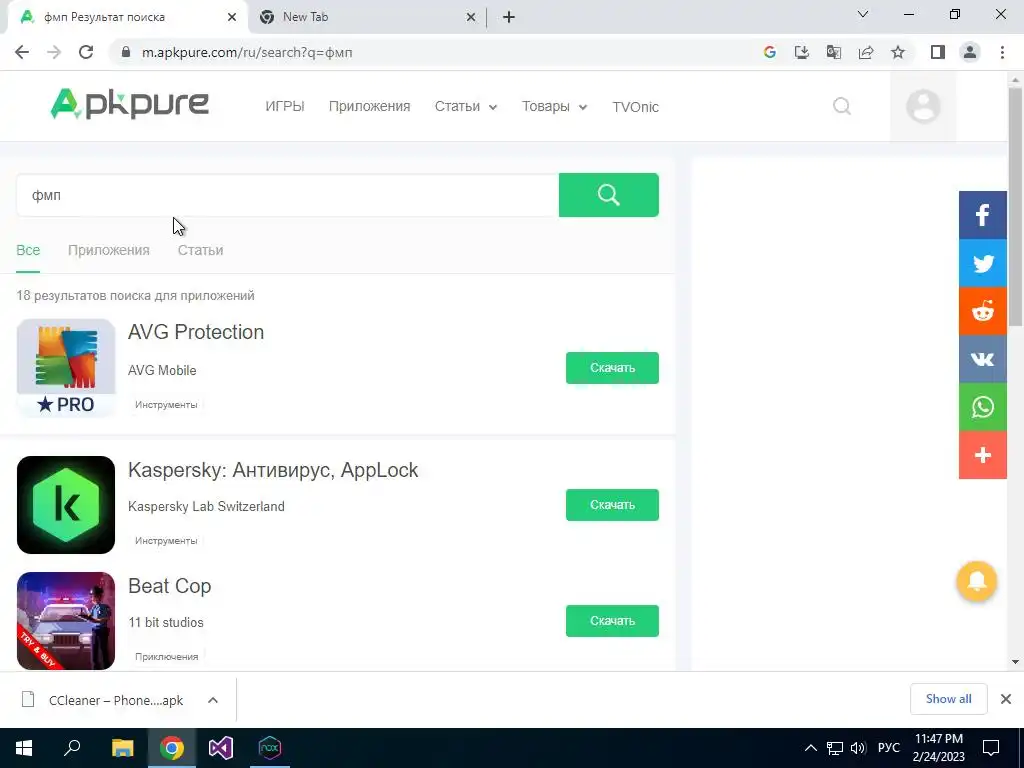
Task: Open the Chrome profile icon
Action: point(970,52)
